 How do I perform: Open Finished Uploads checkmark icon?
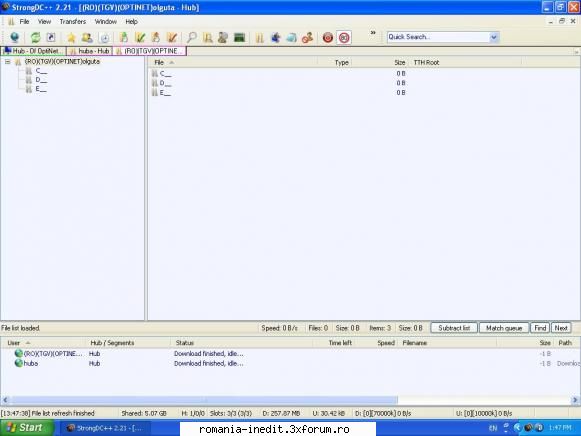coord(172,37)
